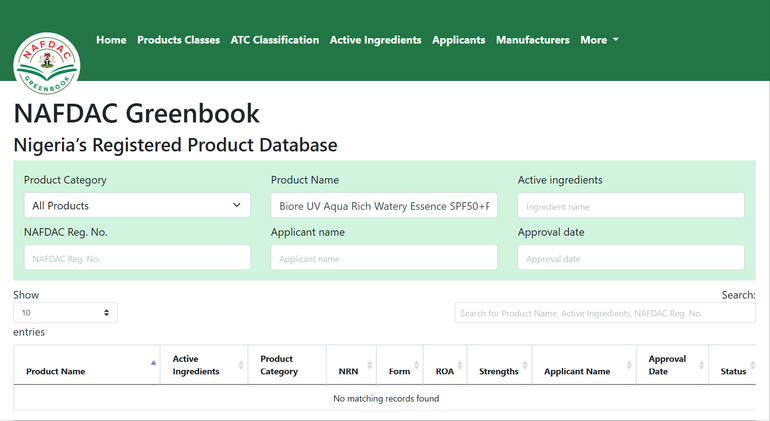Sort table by ROA column
770x421 pixels.
(445, 365)
